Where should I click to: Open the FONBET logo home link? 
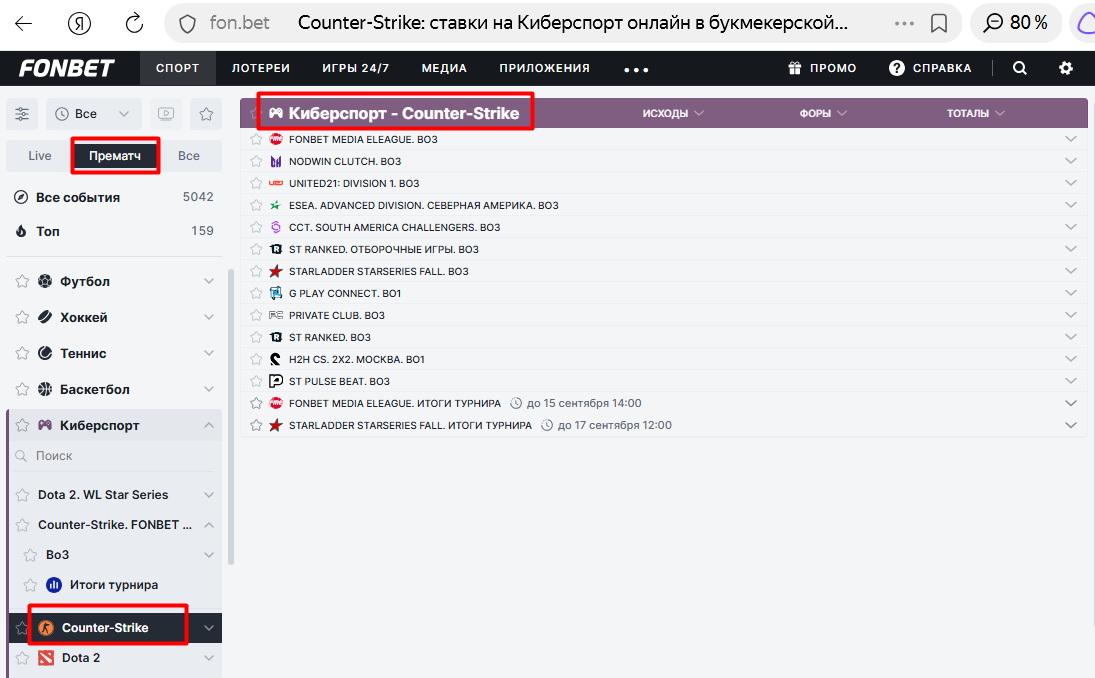coord(66,68)
